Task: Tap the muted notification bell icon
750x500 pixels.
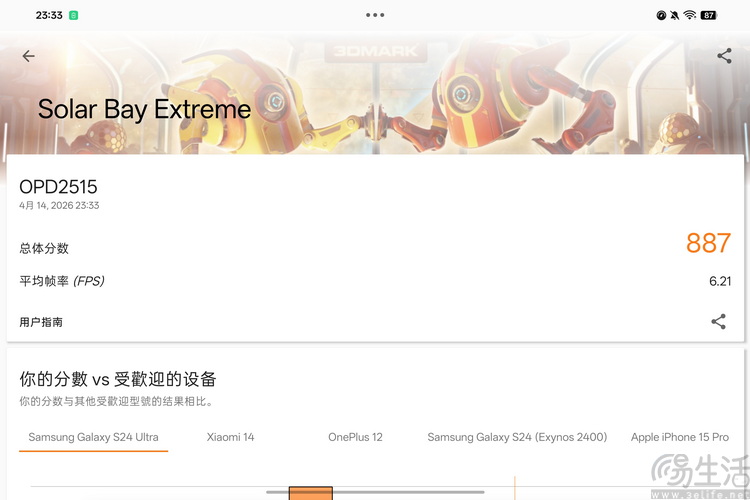Action: (x=675, y=15)
